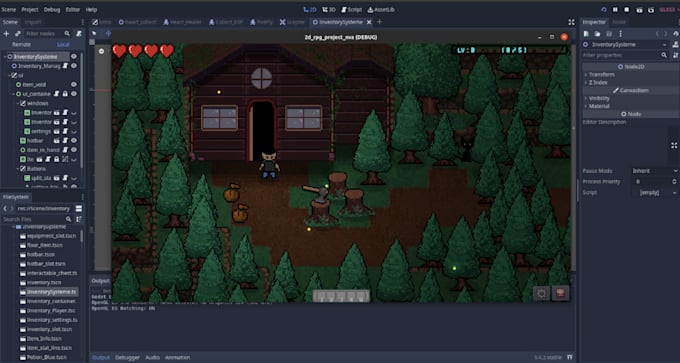Viewport: 680px width, 363px height.
Task: Expand the Transform property section
Action: point(585,75)
